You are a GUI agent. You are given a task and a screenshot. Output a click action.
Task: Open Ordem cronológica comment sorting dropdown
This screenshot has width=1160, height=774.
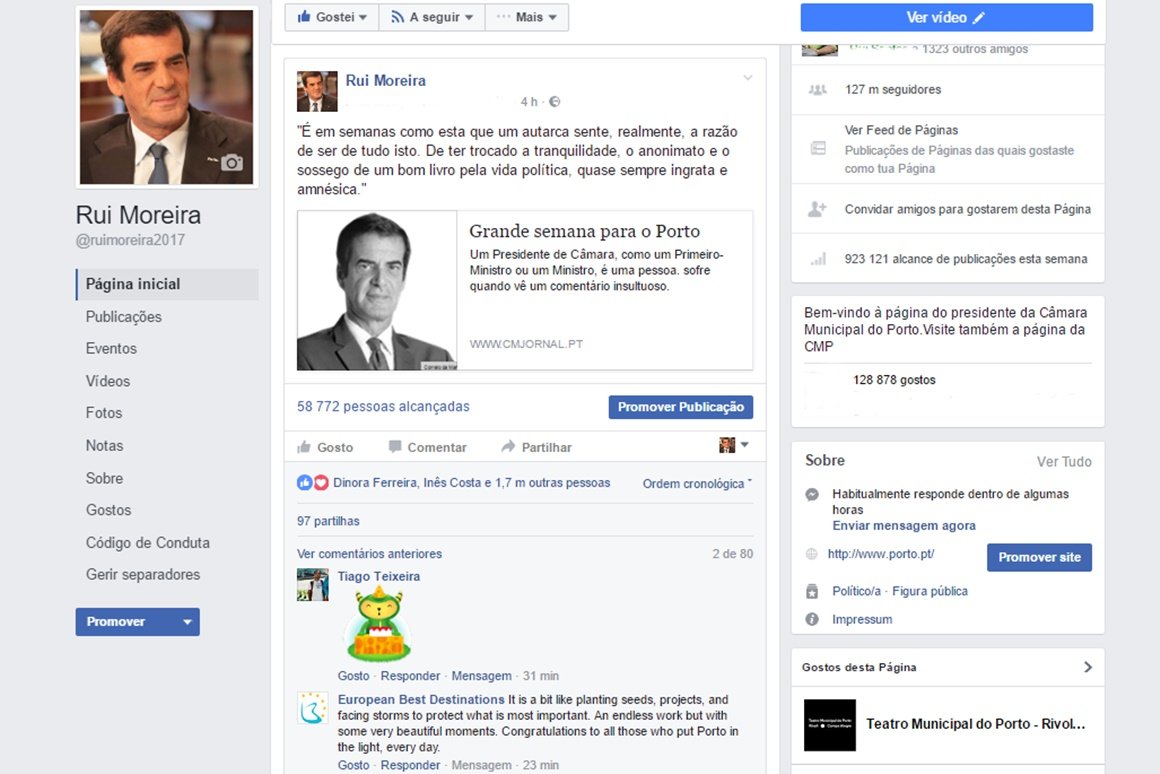(697, 484)
